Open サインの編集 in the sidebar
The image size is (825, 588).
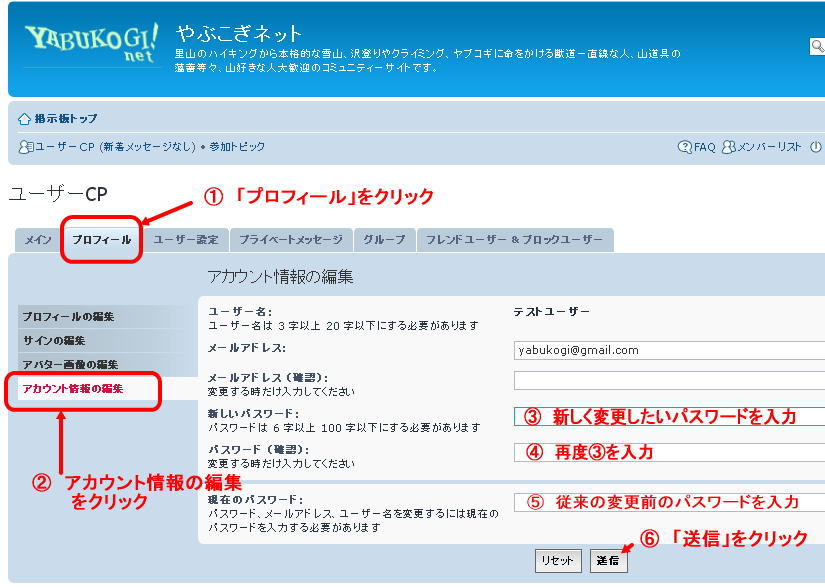pos(55,341)
